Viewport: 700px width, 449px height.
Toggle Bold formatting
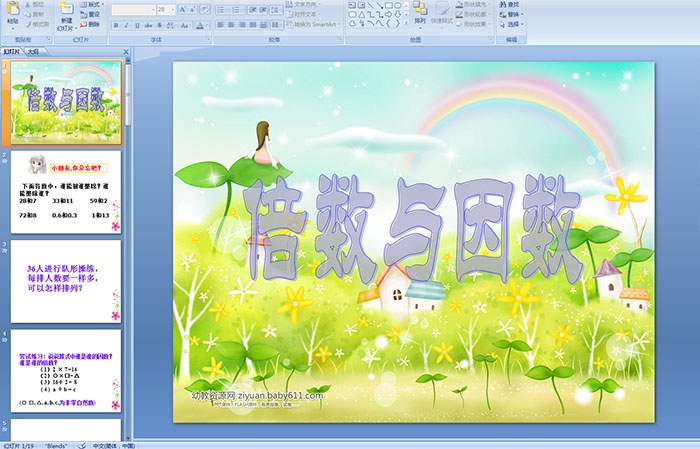(116, 25)
